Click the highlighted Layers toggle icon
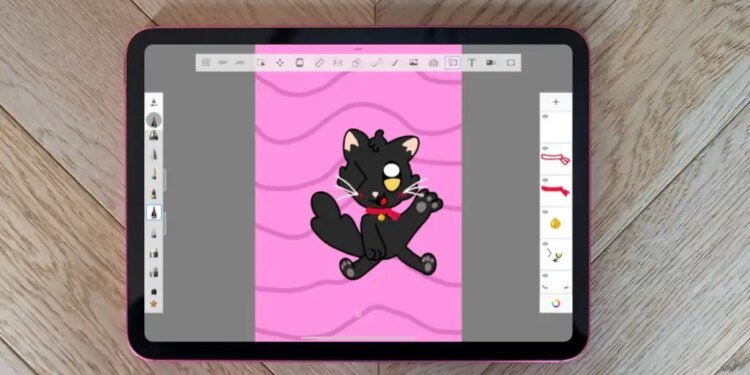The height and width of the screenshot is (375, 750). click(452, 63)
